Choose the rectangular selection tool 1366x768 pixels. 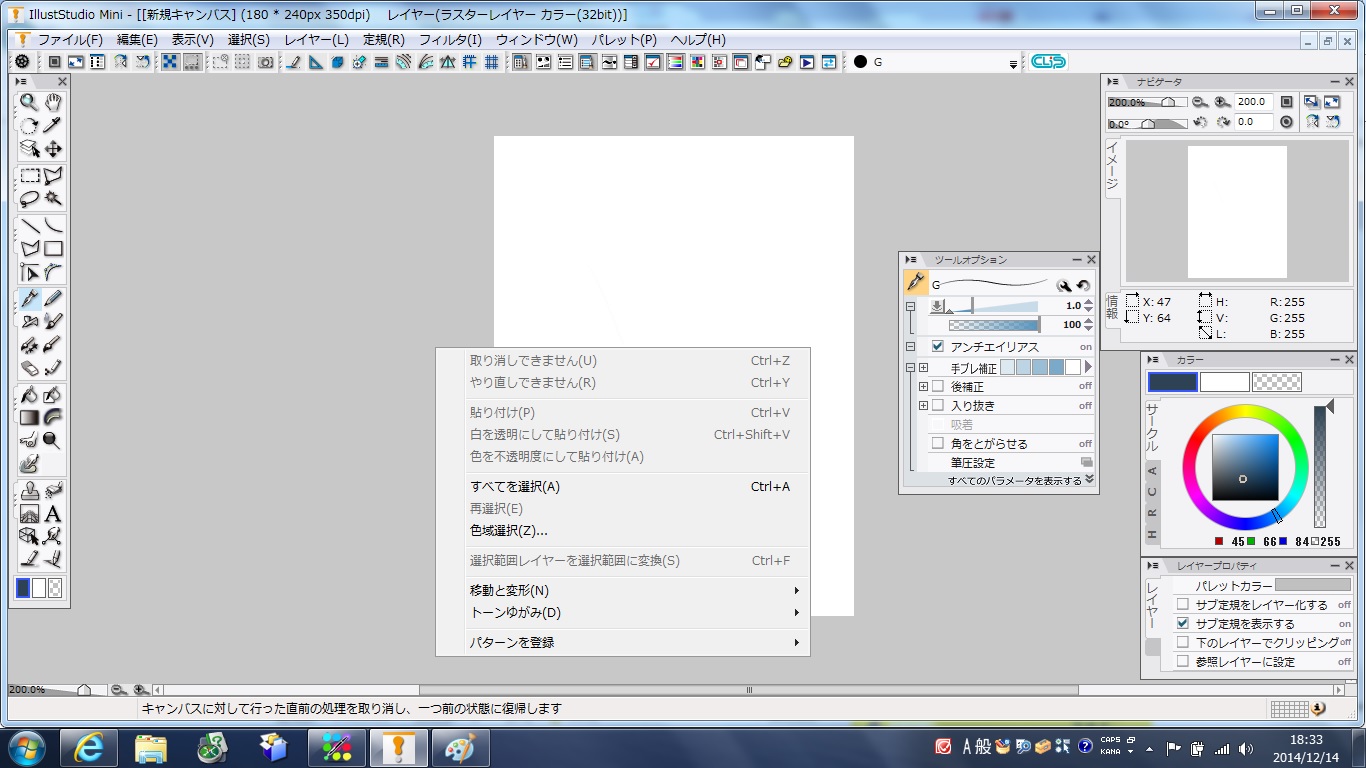pyautogui.click(x=29, y=176)
